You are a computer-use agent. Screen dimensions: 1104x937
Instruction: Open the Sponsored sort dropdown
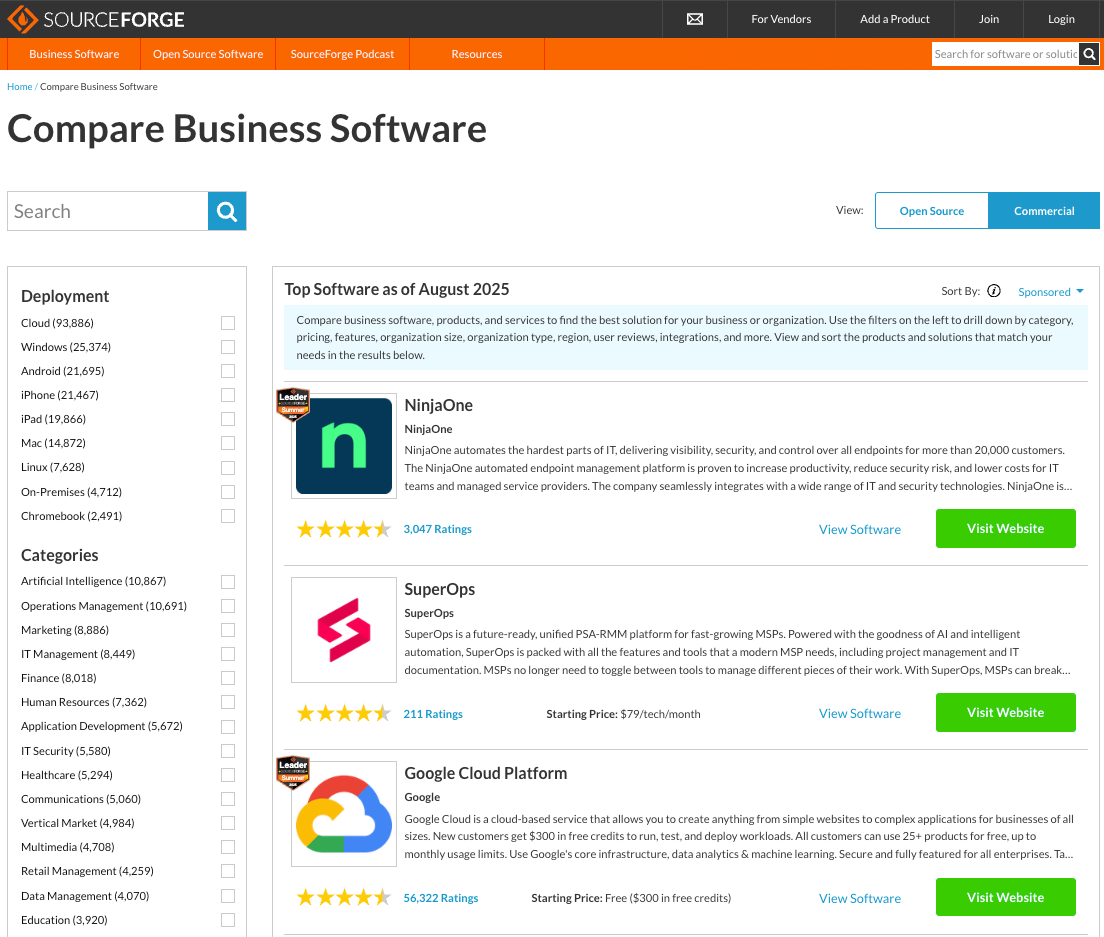pos(1050,291)
